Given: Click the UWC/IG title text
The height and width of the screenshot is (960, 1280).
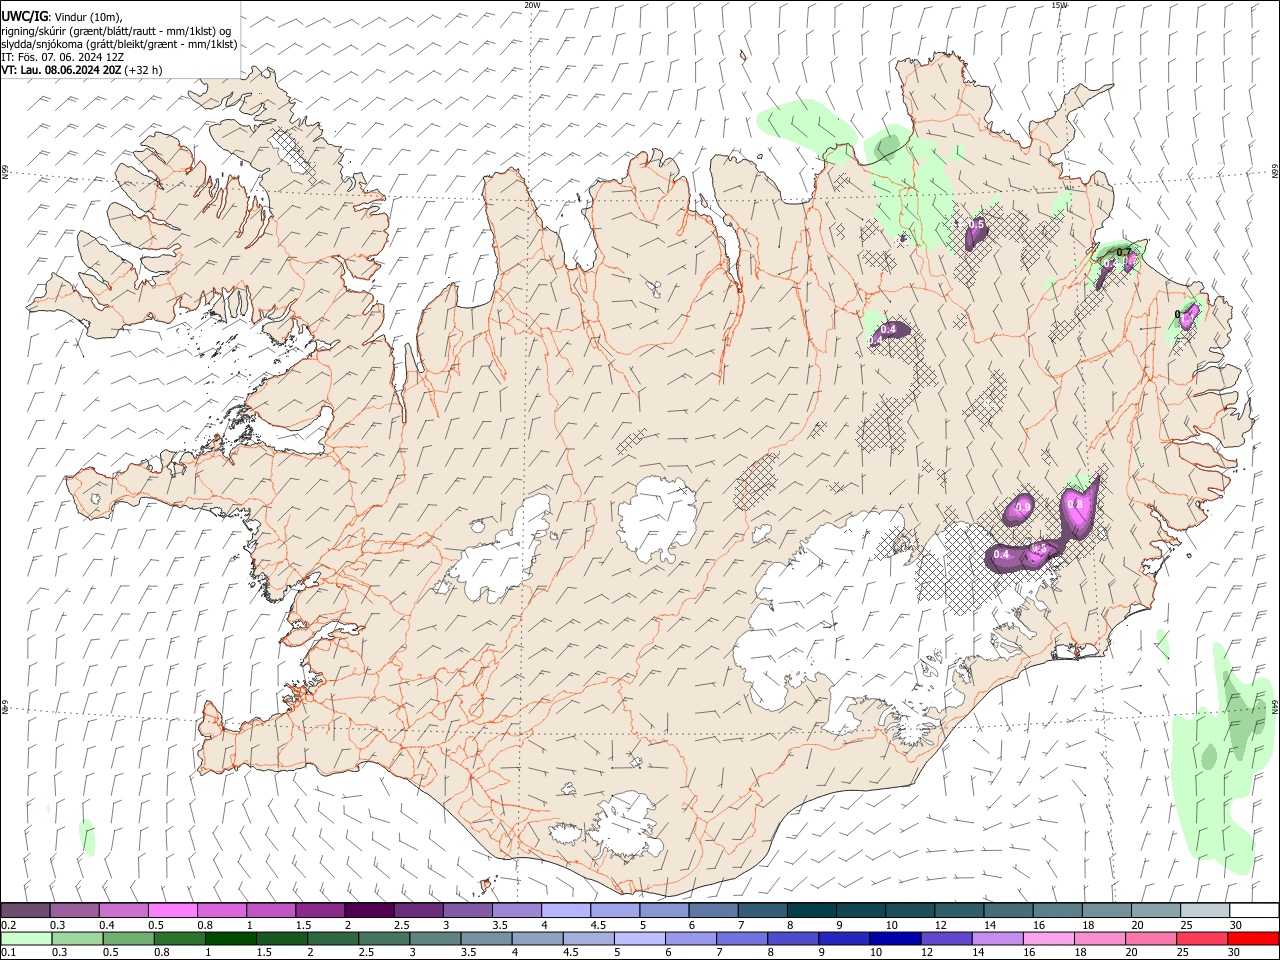Looking at the screenshot, I should [x=24, y=15].
